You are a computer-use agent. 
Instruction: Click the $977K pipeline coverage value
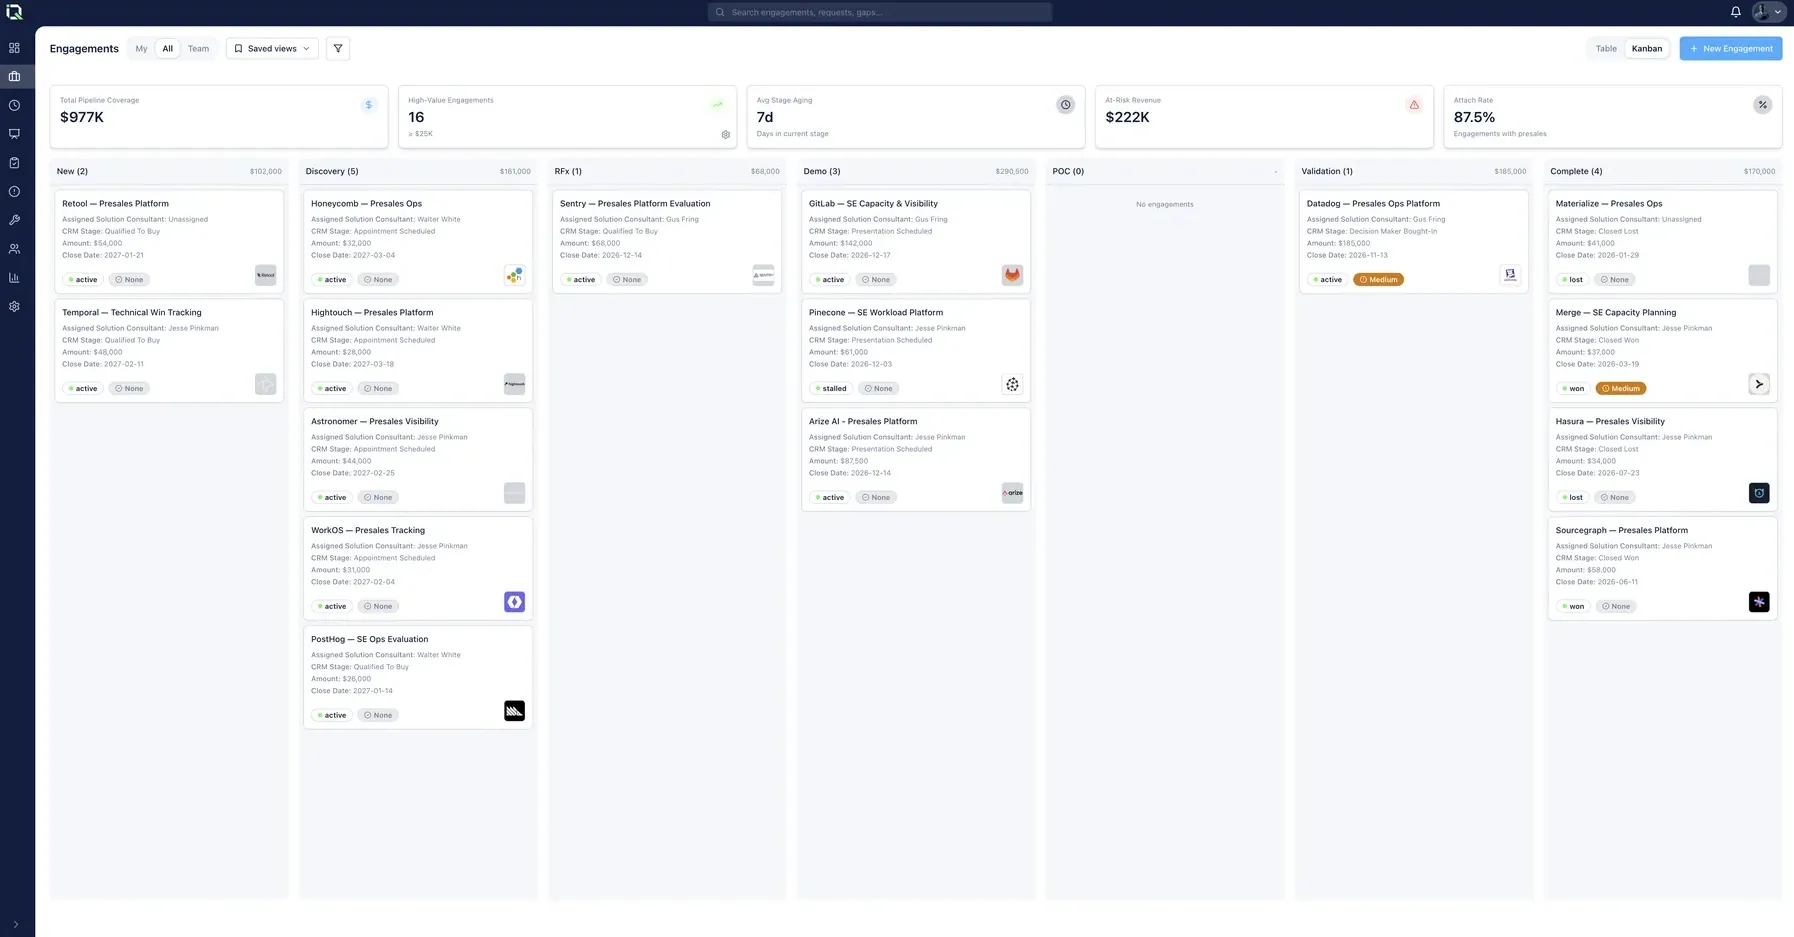pos(82,117)
